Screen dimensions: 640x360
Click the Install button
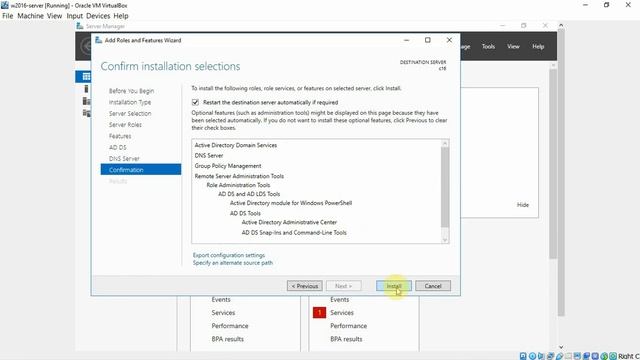pyautogui.click(x=393, y=286)
